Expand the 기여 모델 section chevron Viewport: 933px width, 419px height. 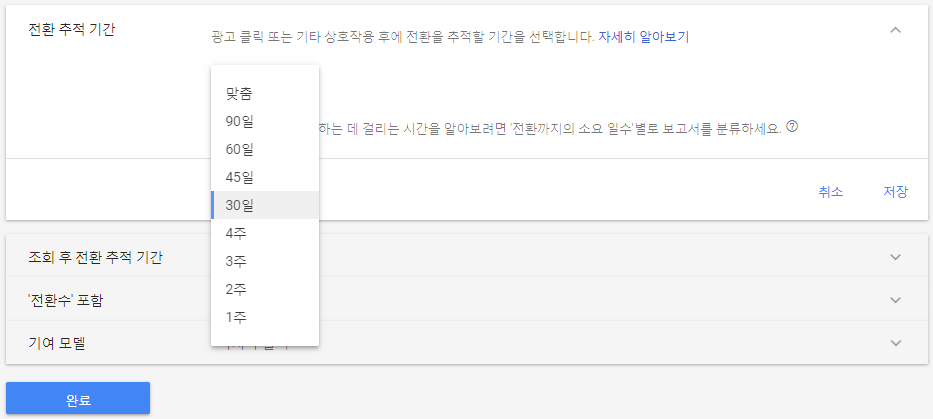(x=896, y=343)
